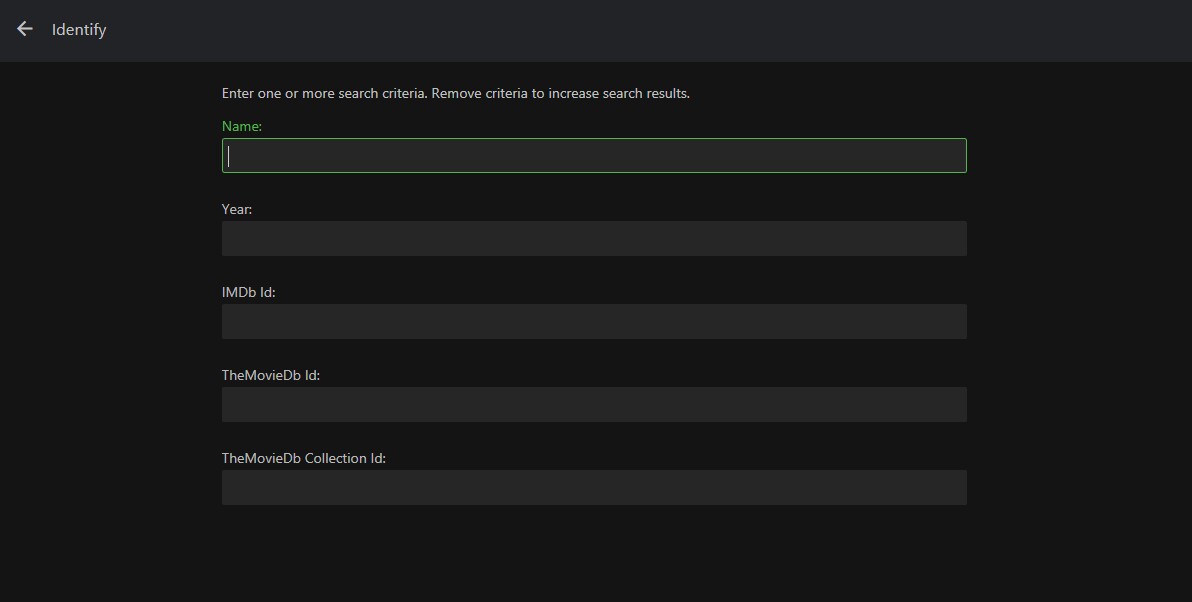
Task: Click the 'IMDb Id:' label
Action: (248, 293)
